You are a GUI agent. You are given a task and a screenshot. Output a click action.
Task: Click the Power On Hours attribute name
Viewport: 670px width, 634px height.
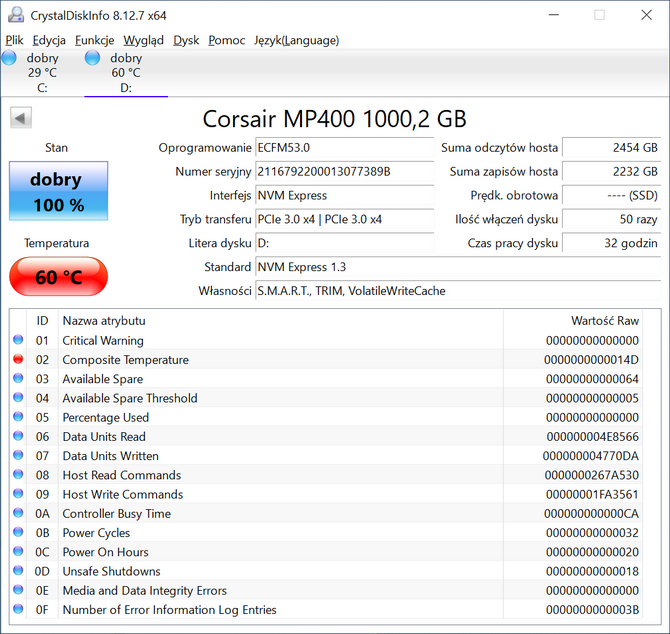106,552
